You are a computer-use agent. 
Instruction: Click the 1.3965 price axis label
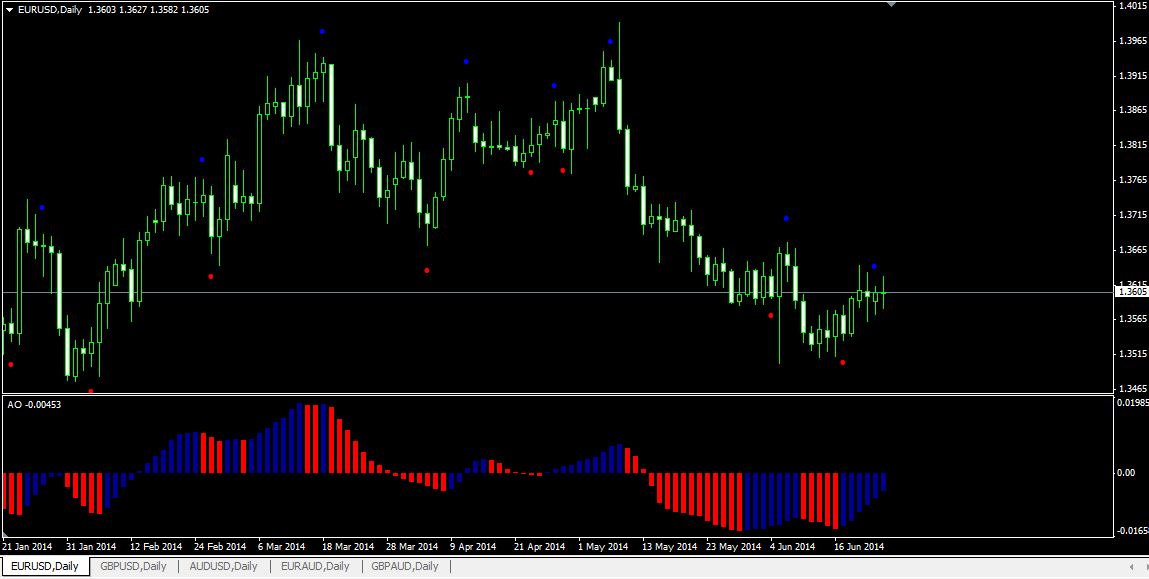[x=1132, y=40]
